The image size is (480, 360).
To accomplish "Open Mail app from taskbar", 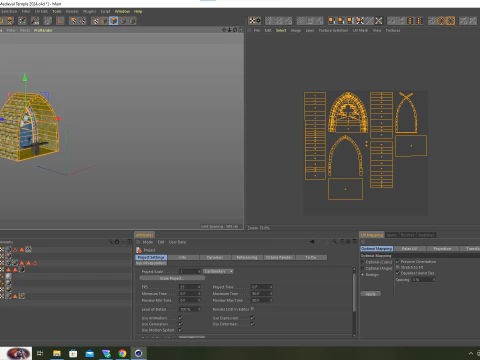I will (90, 353).
